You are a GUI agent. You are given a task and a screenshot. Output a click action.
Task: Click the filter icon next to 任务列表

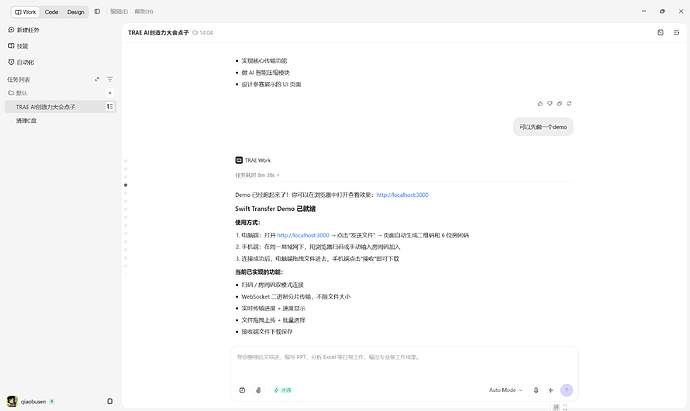click(x=110, y=79)
